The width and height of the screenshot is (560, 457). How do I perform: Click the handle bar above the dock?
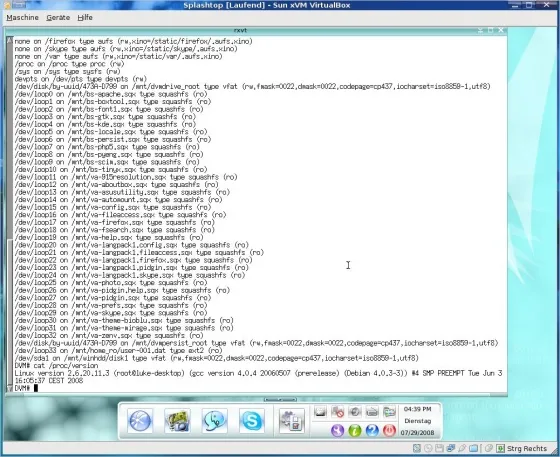(280, 400)
